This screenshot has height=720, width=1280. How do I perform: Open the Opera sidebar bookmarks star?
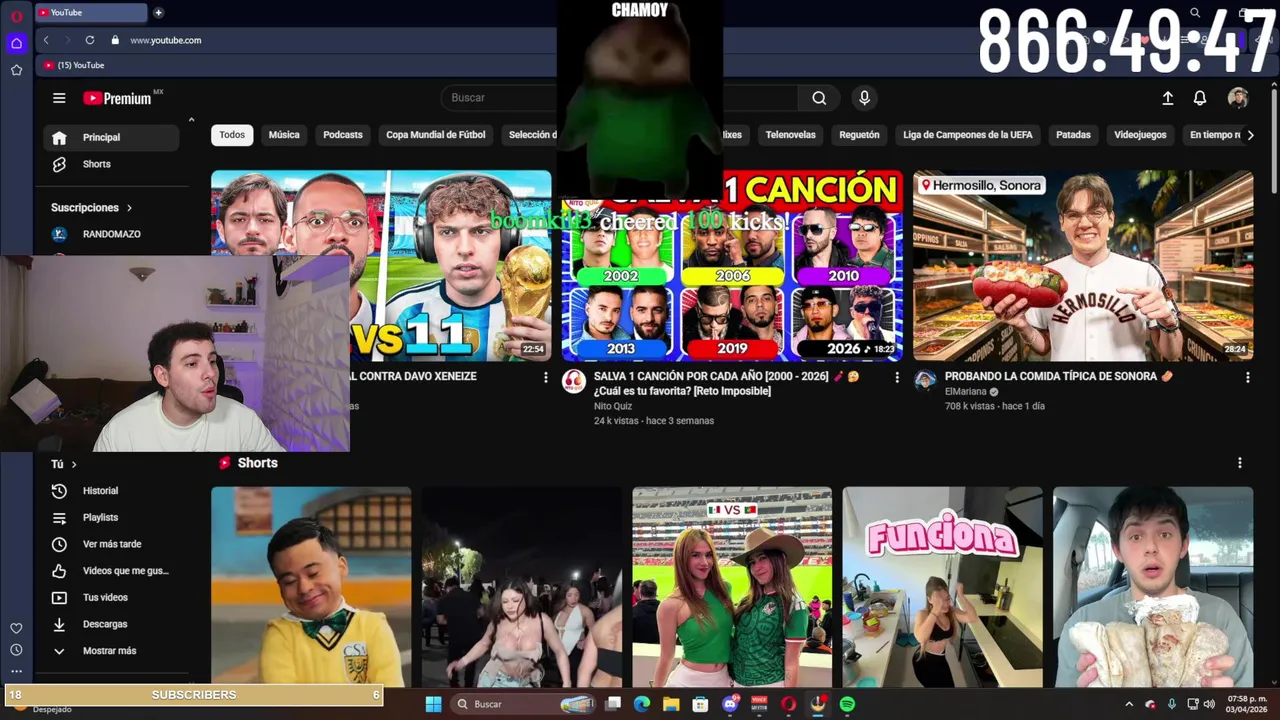(16, 70)
